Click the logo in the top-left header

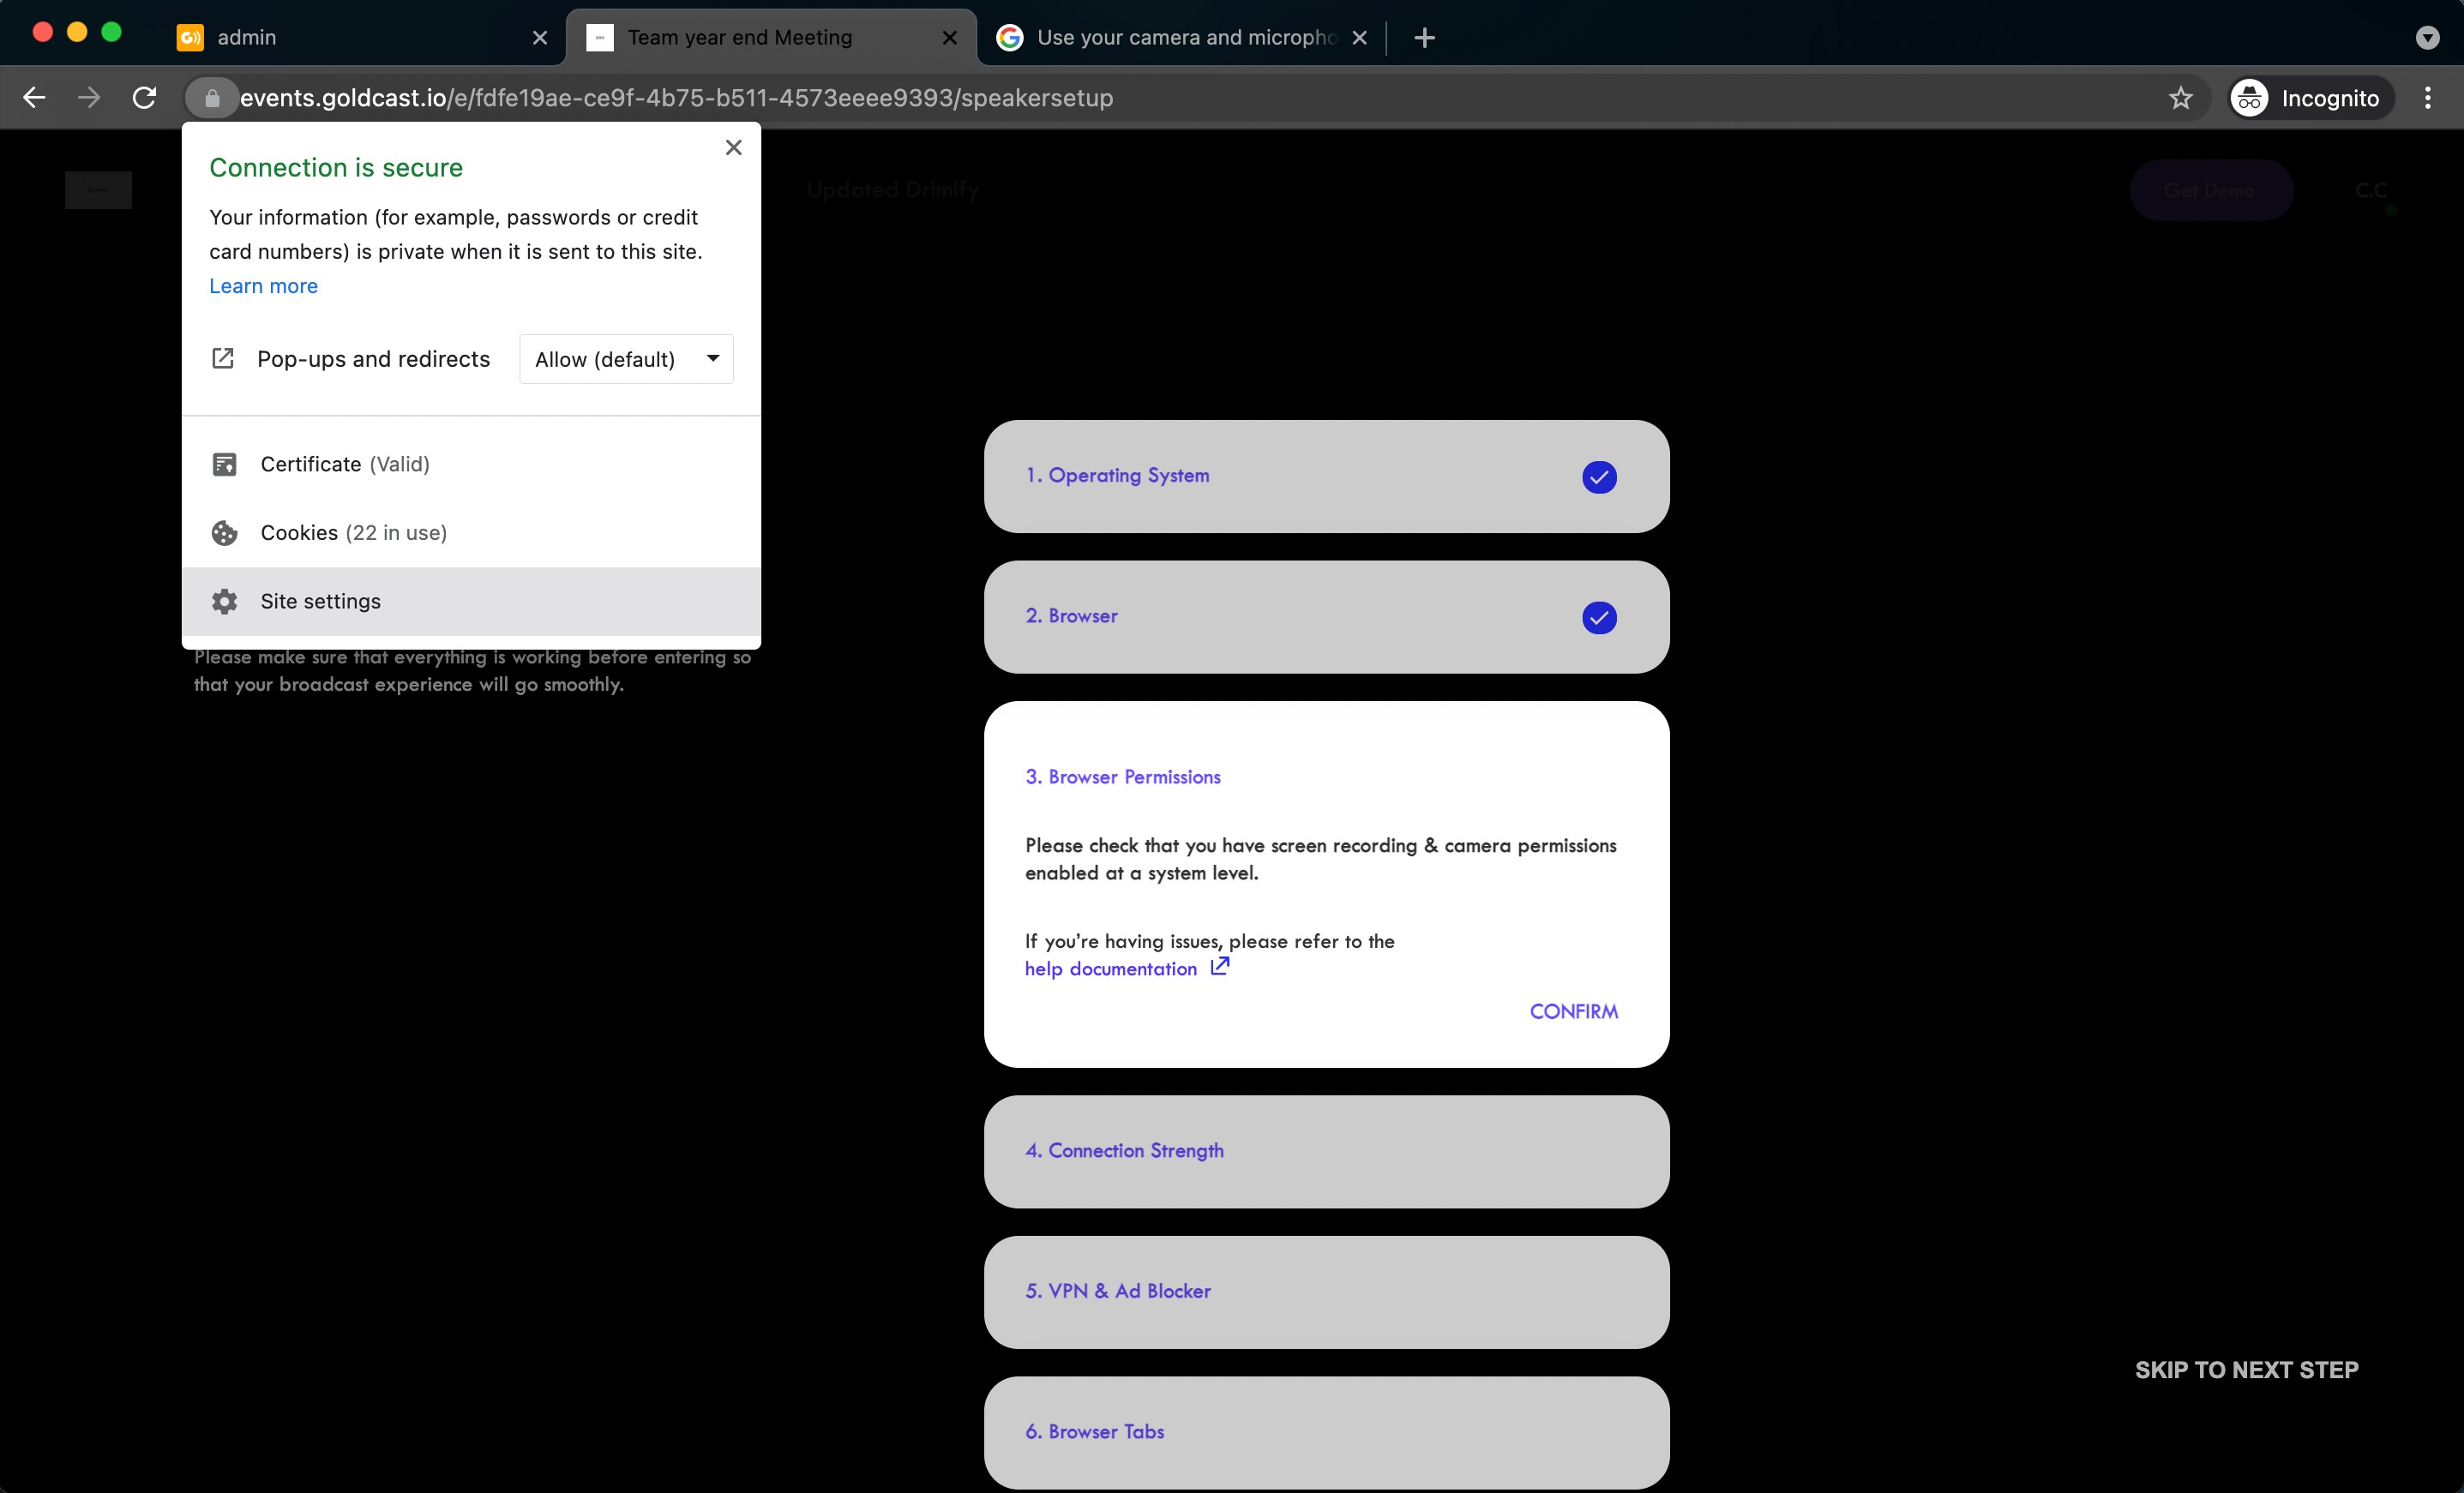[x=98, y=190]
